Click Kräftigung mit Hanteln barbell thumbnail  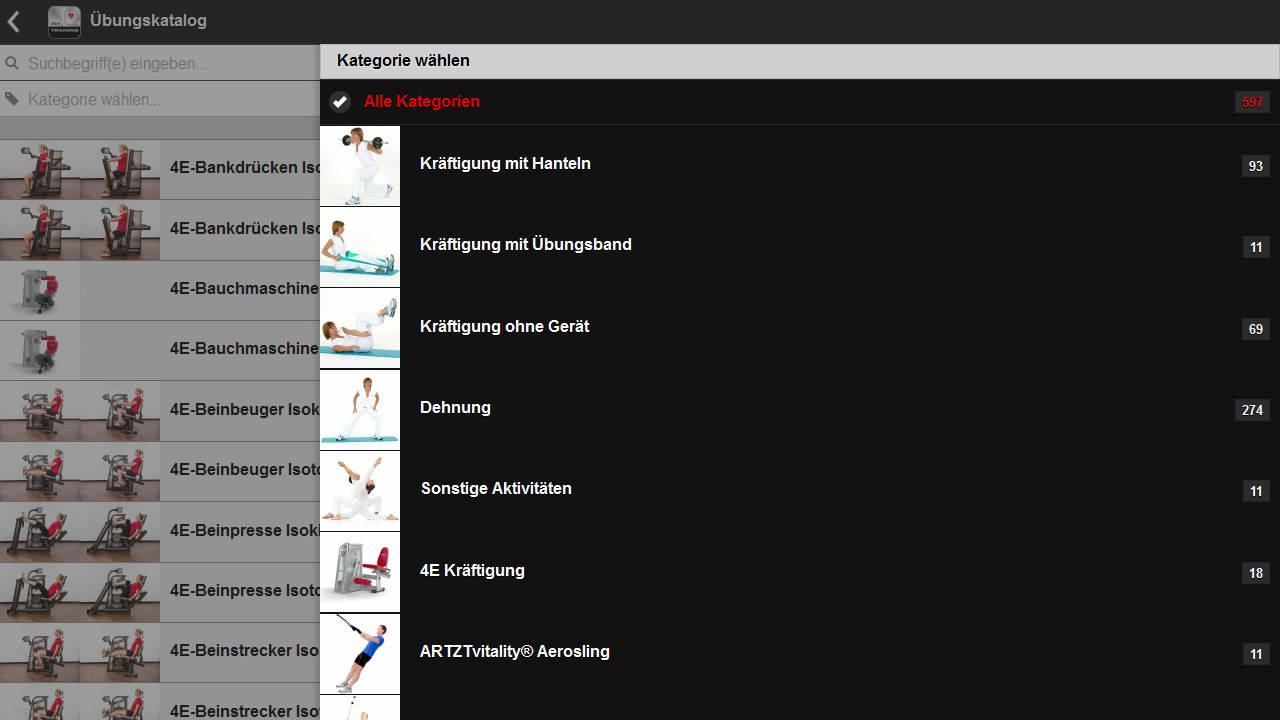360,166
